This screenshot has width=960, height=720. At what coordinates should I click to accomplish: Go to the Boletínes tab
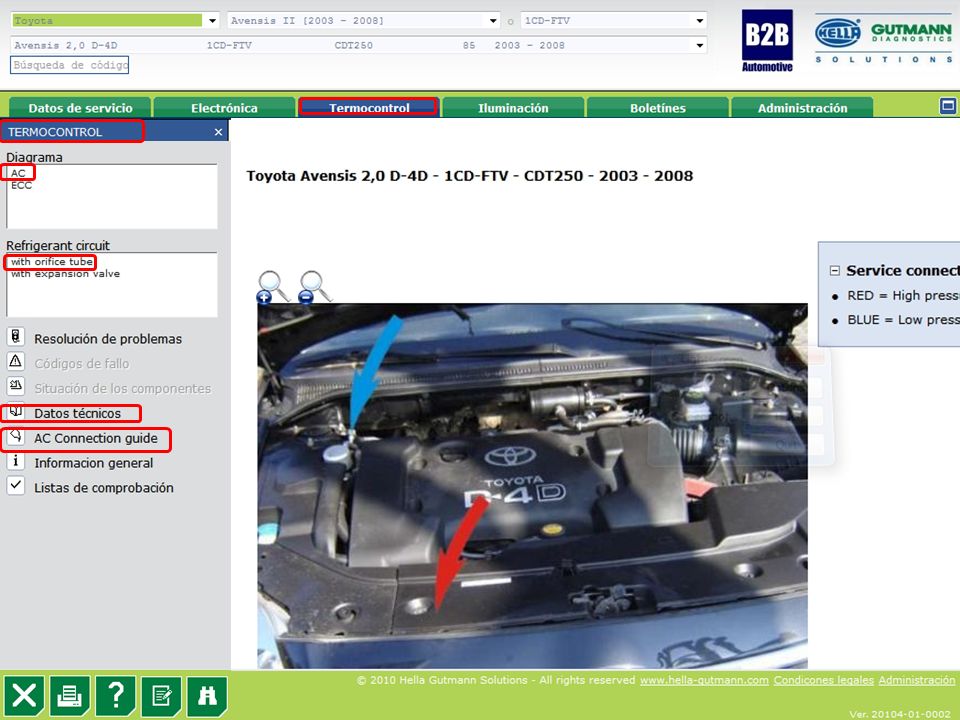(x=658, y=108)
